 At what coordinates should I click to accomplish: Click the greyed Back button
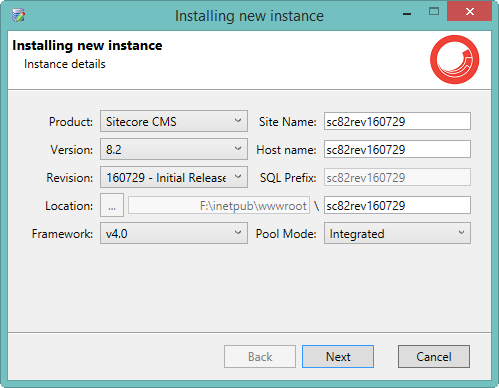coord(260,357)
